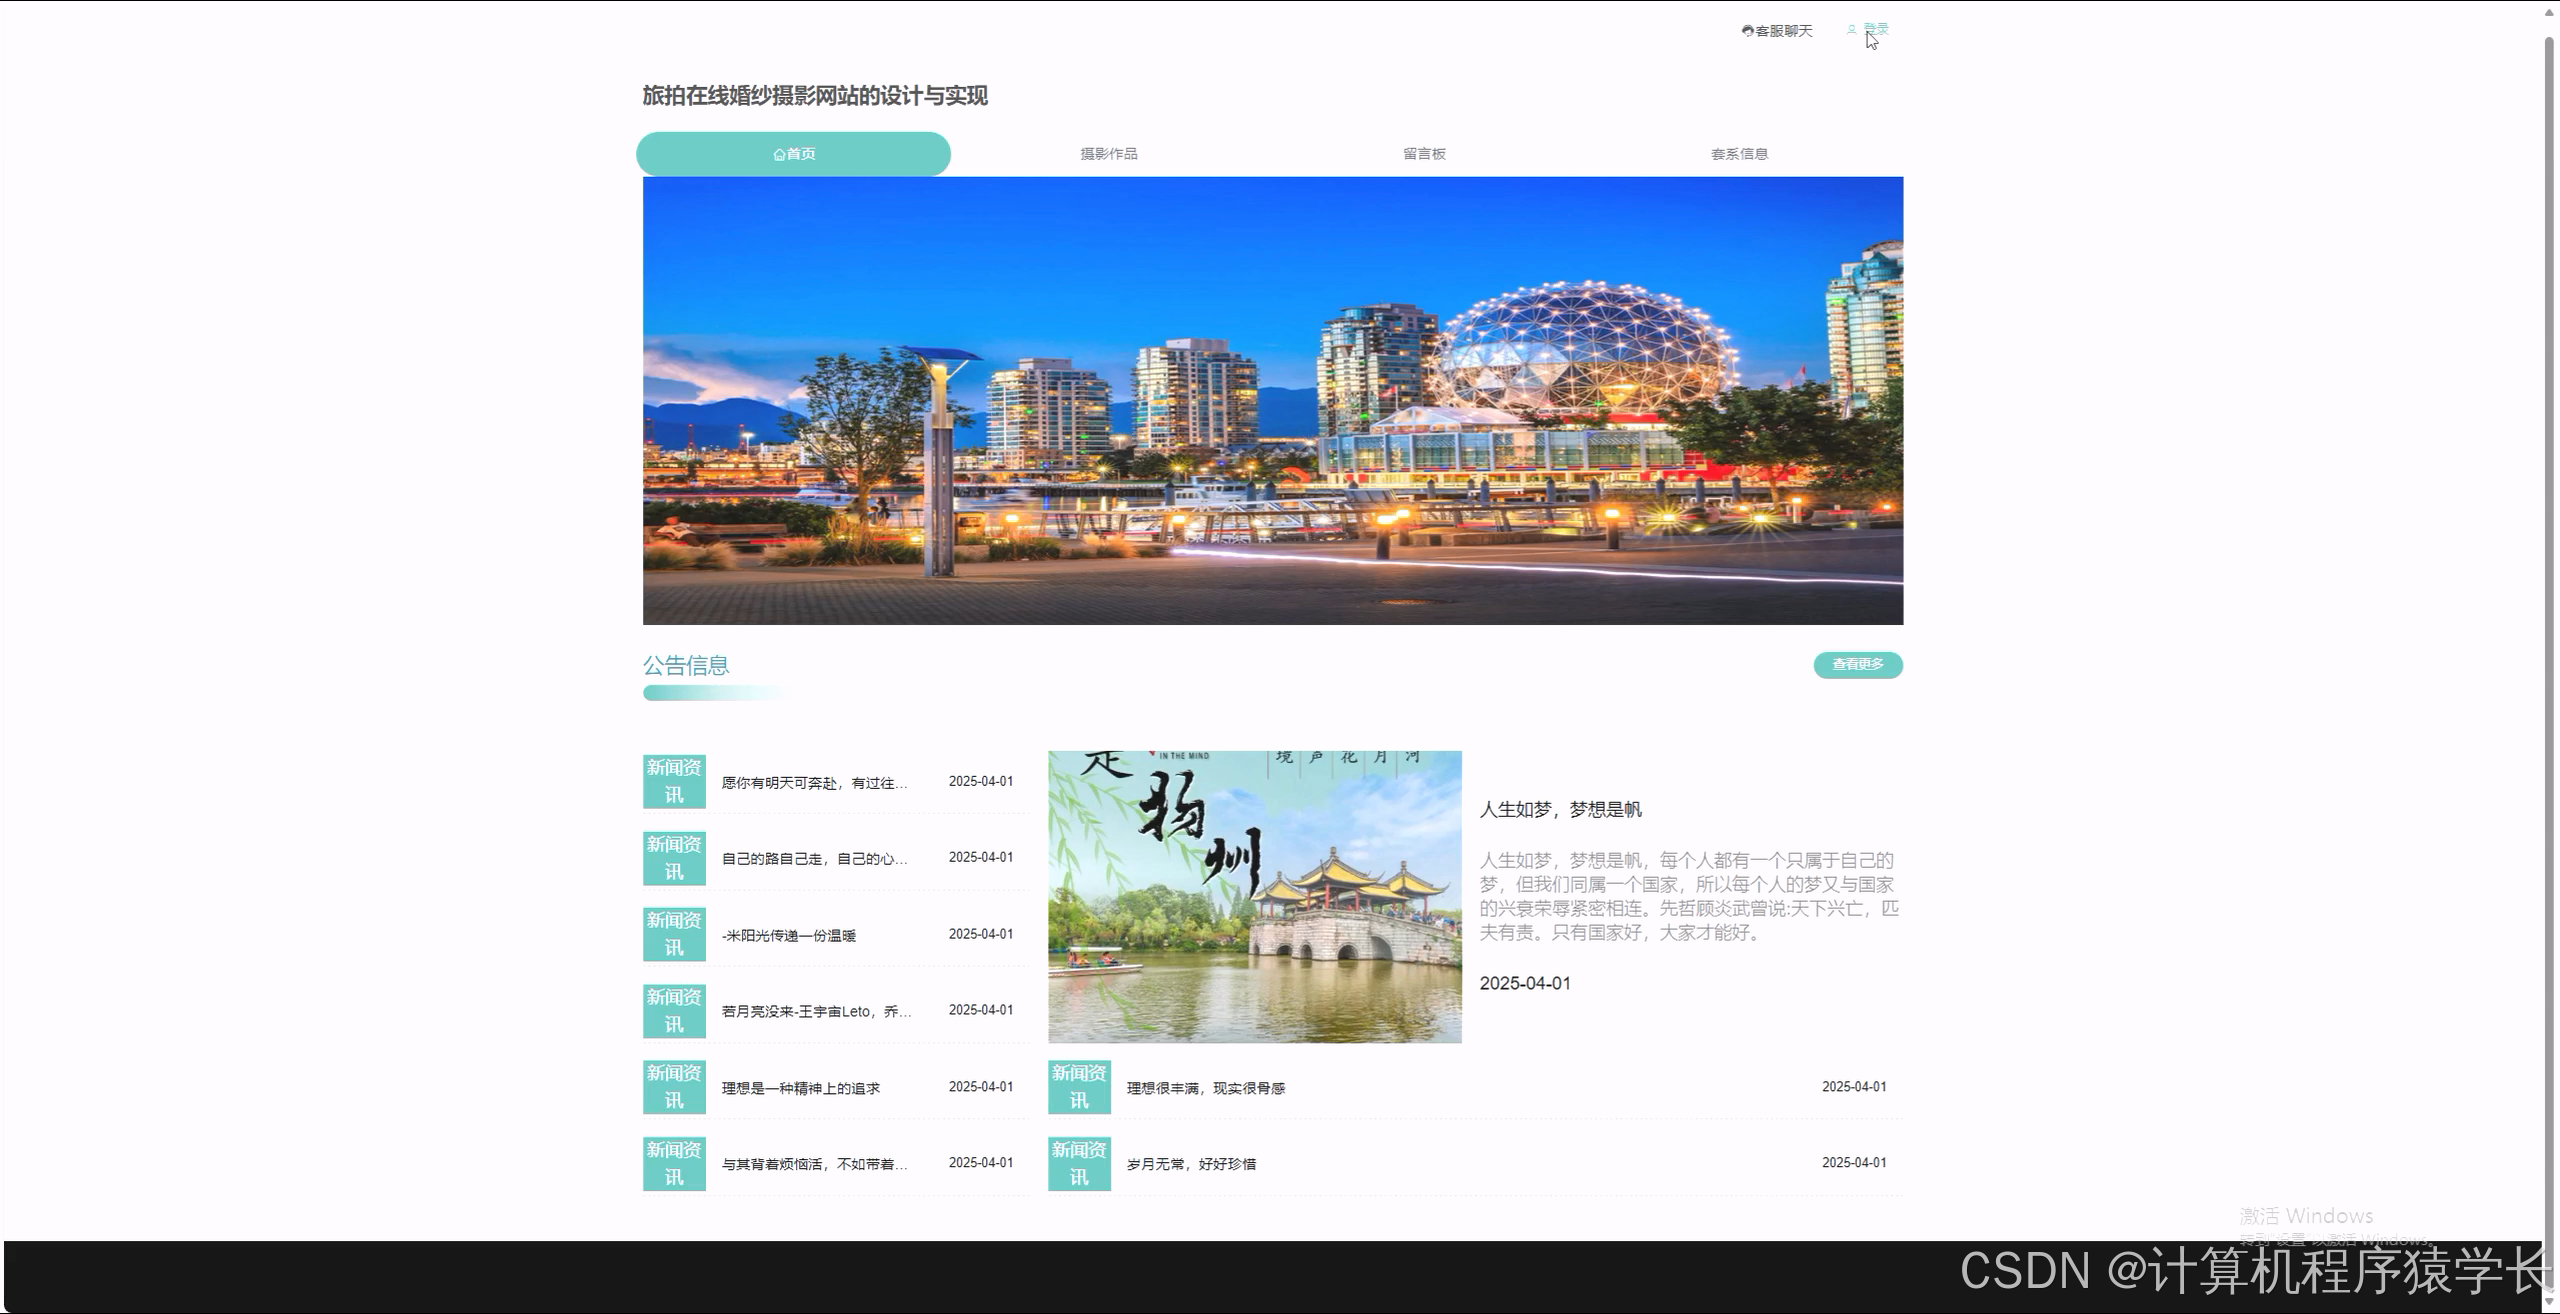Click the 扬州 featured announcement image
This screenshot has width=2560, height=1314.
click(x=1253, y=900)
